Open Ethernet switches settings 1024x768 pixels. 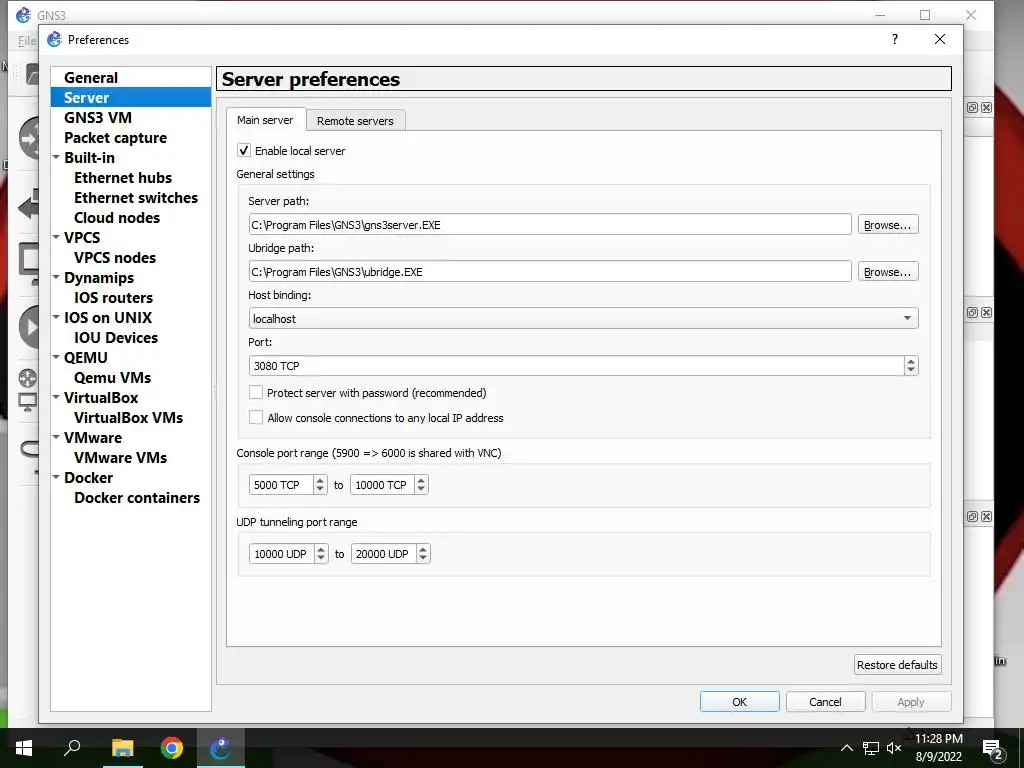tap(136, 197)
